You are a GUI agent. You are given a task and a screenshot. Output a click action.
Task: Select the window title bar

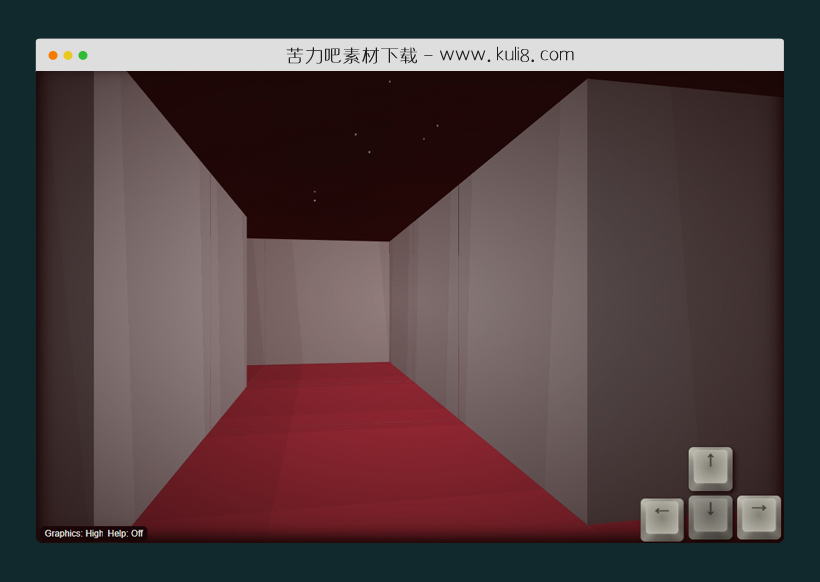pyautogui.click(x=410, y=53)
